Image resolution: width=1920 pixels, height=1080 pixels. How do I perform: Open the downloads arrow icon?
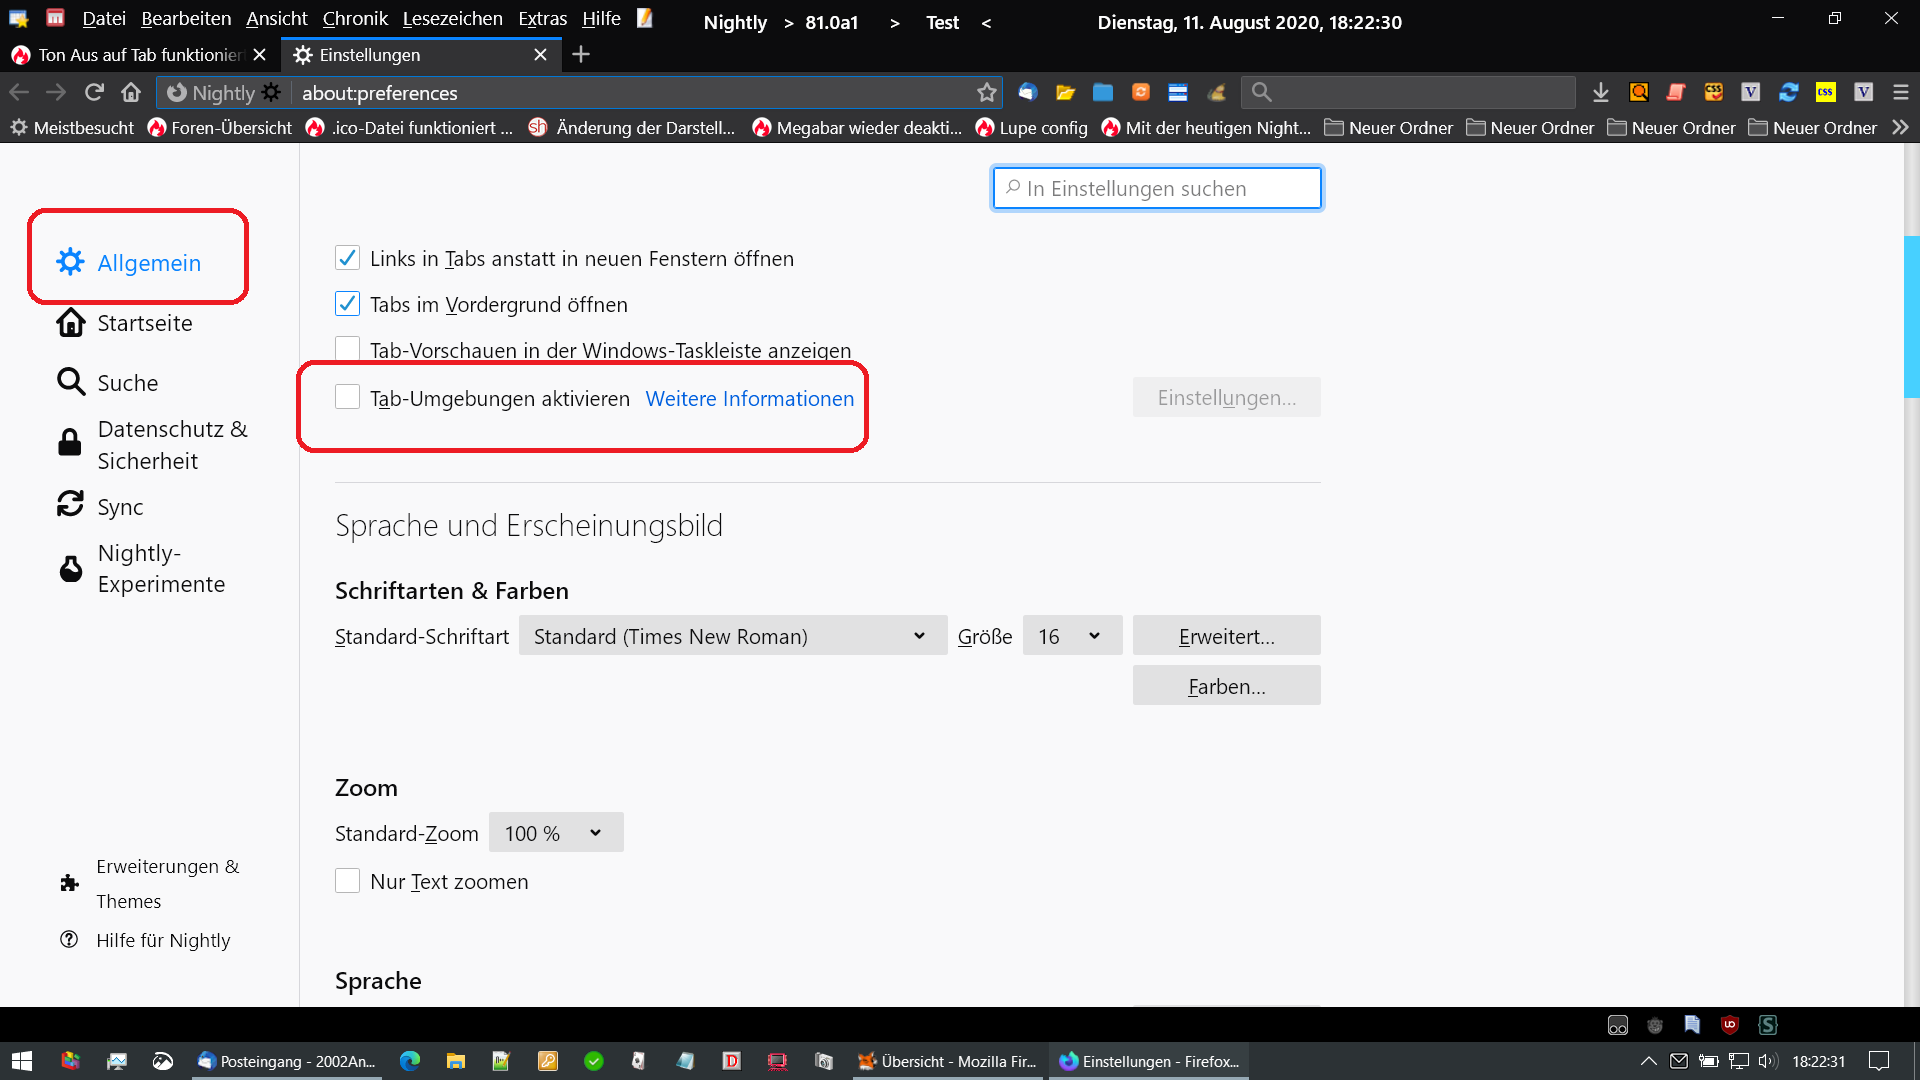(1600, 92)
